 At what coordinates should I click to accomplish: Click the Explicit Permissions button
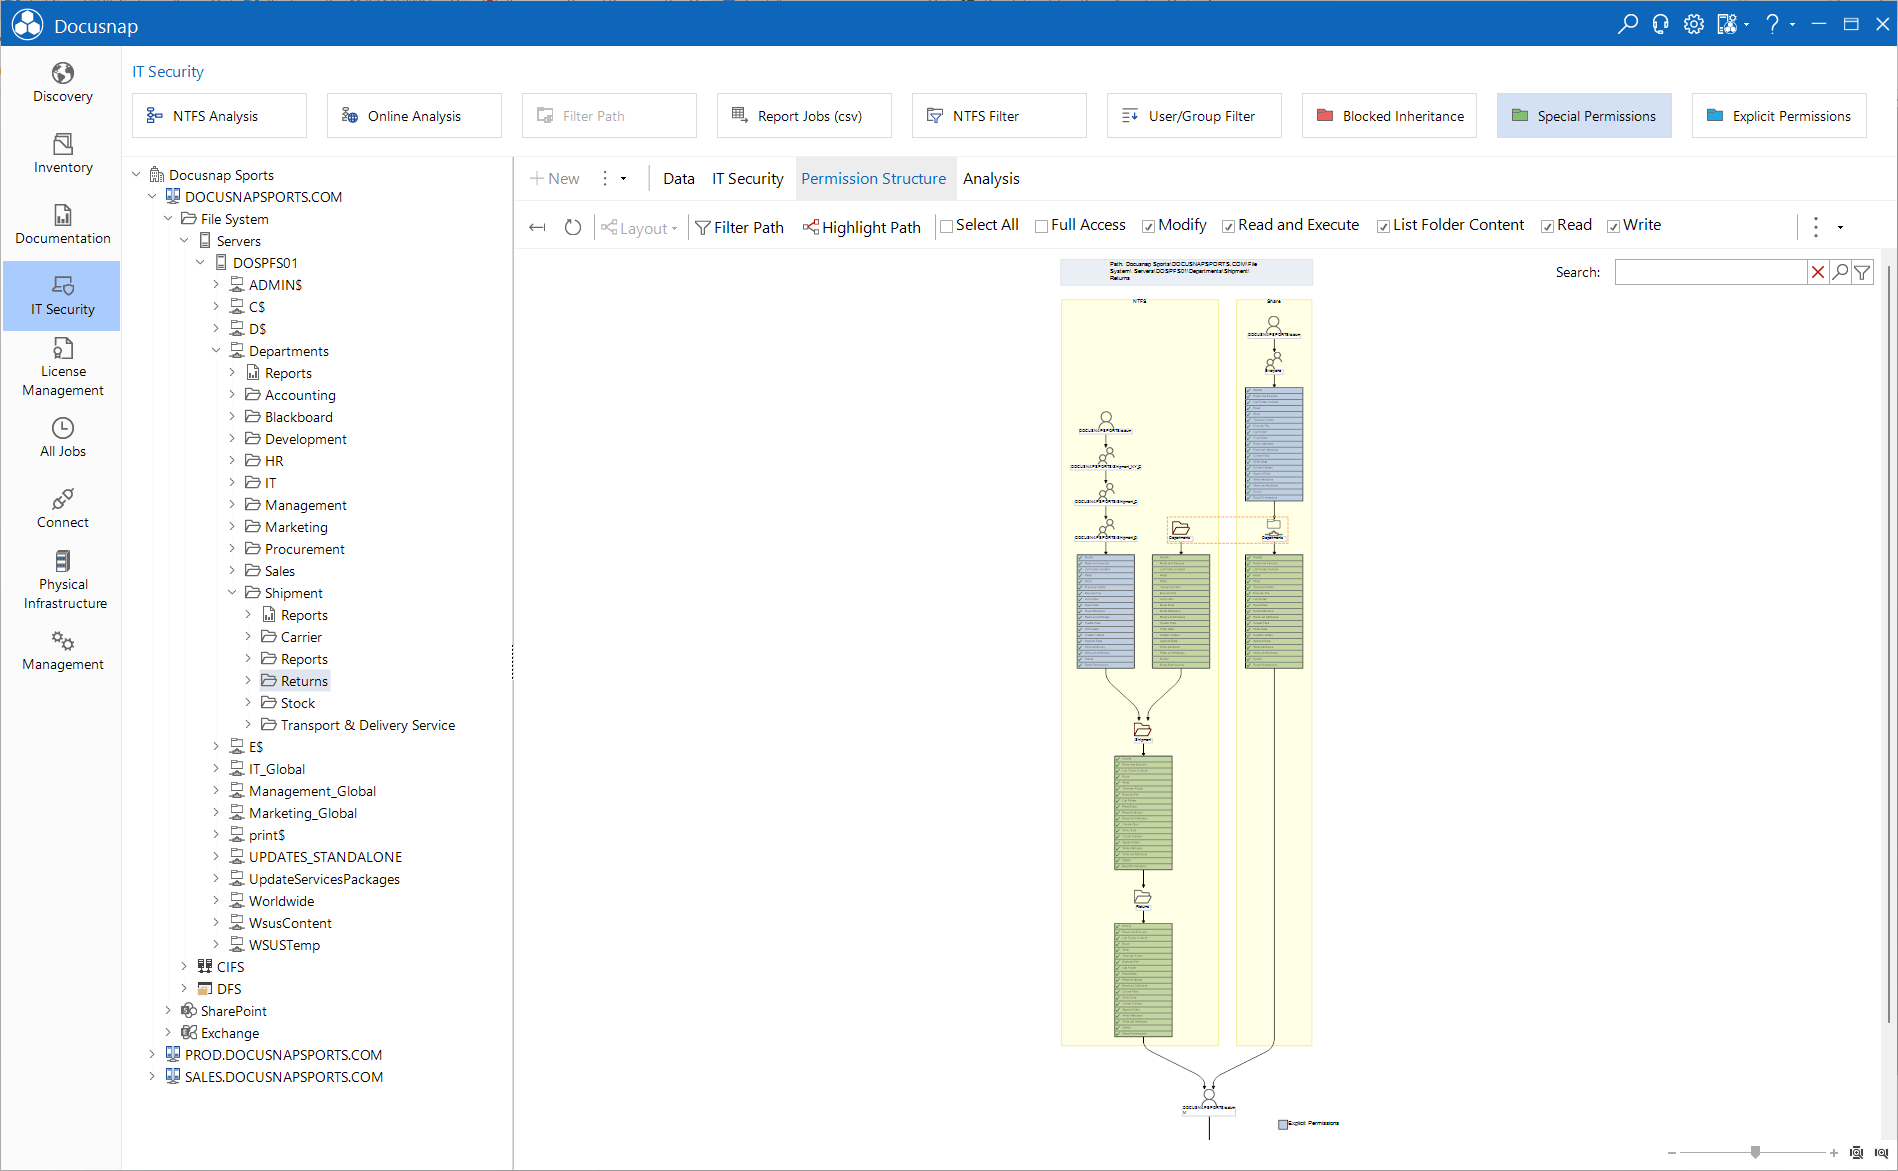(x=1779, y=116)
